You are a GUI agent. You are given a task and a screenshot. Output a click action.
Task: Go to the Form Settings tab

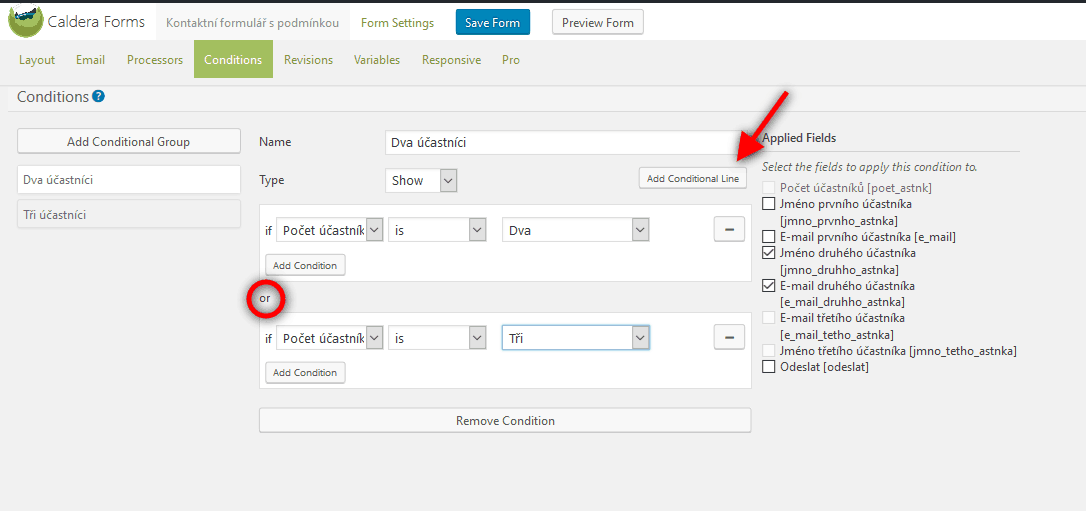pos(397,23)
